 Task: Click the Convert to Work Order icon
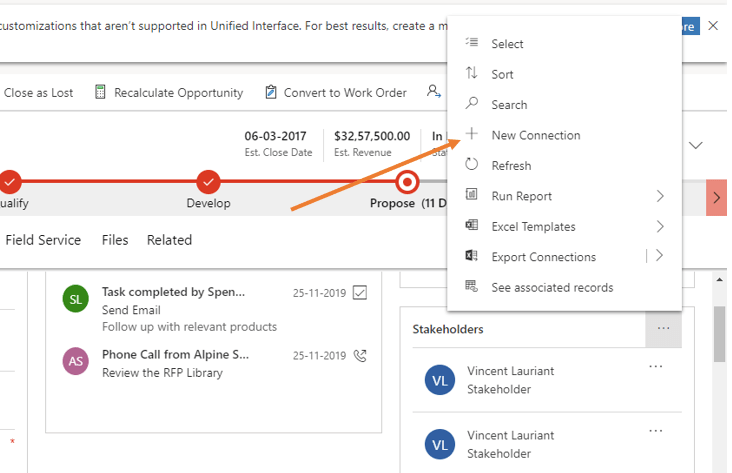click(x=271, y=92)
